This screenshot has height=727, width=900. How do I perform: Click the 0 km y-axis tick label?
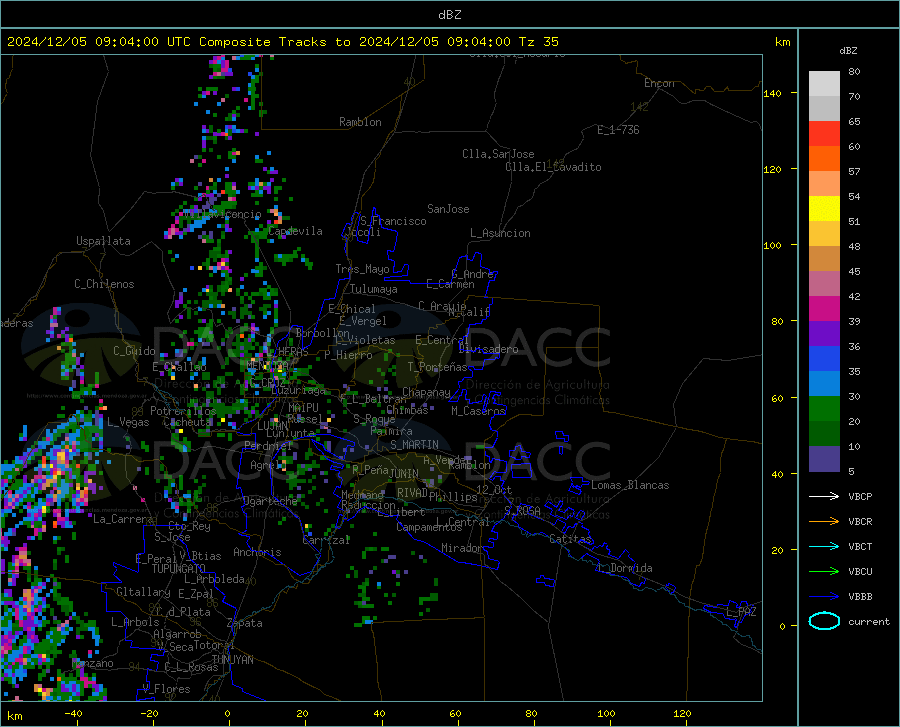click(782, 626)
